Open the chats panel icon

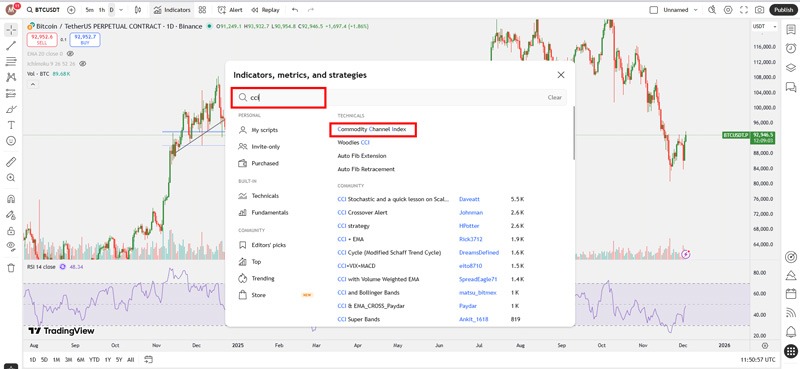791,87
